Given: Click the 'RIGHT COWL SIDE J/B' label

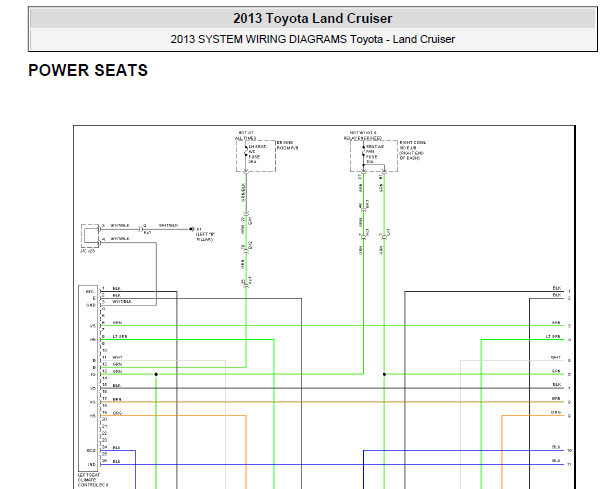Looking at the screenshot, I should tap(413, 150).
